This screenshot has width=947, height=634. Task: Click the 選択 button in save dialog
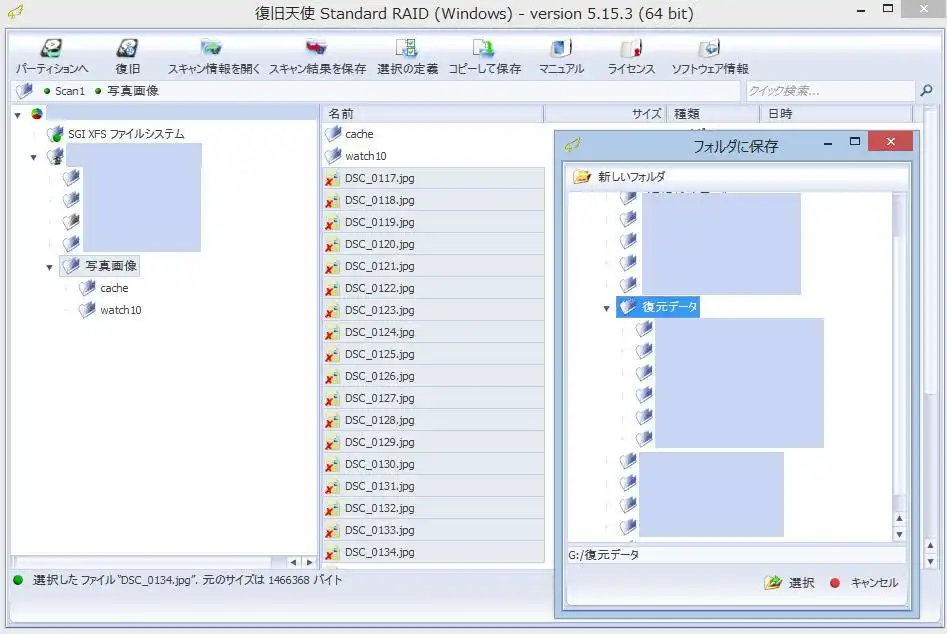pyautogui.click(x=790, y=583)
